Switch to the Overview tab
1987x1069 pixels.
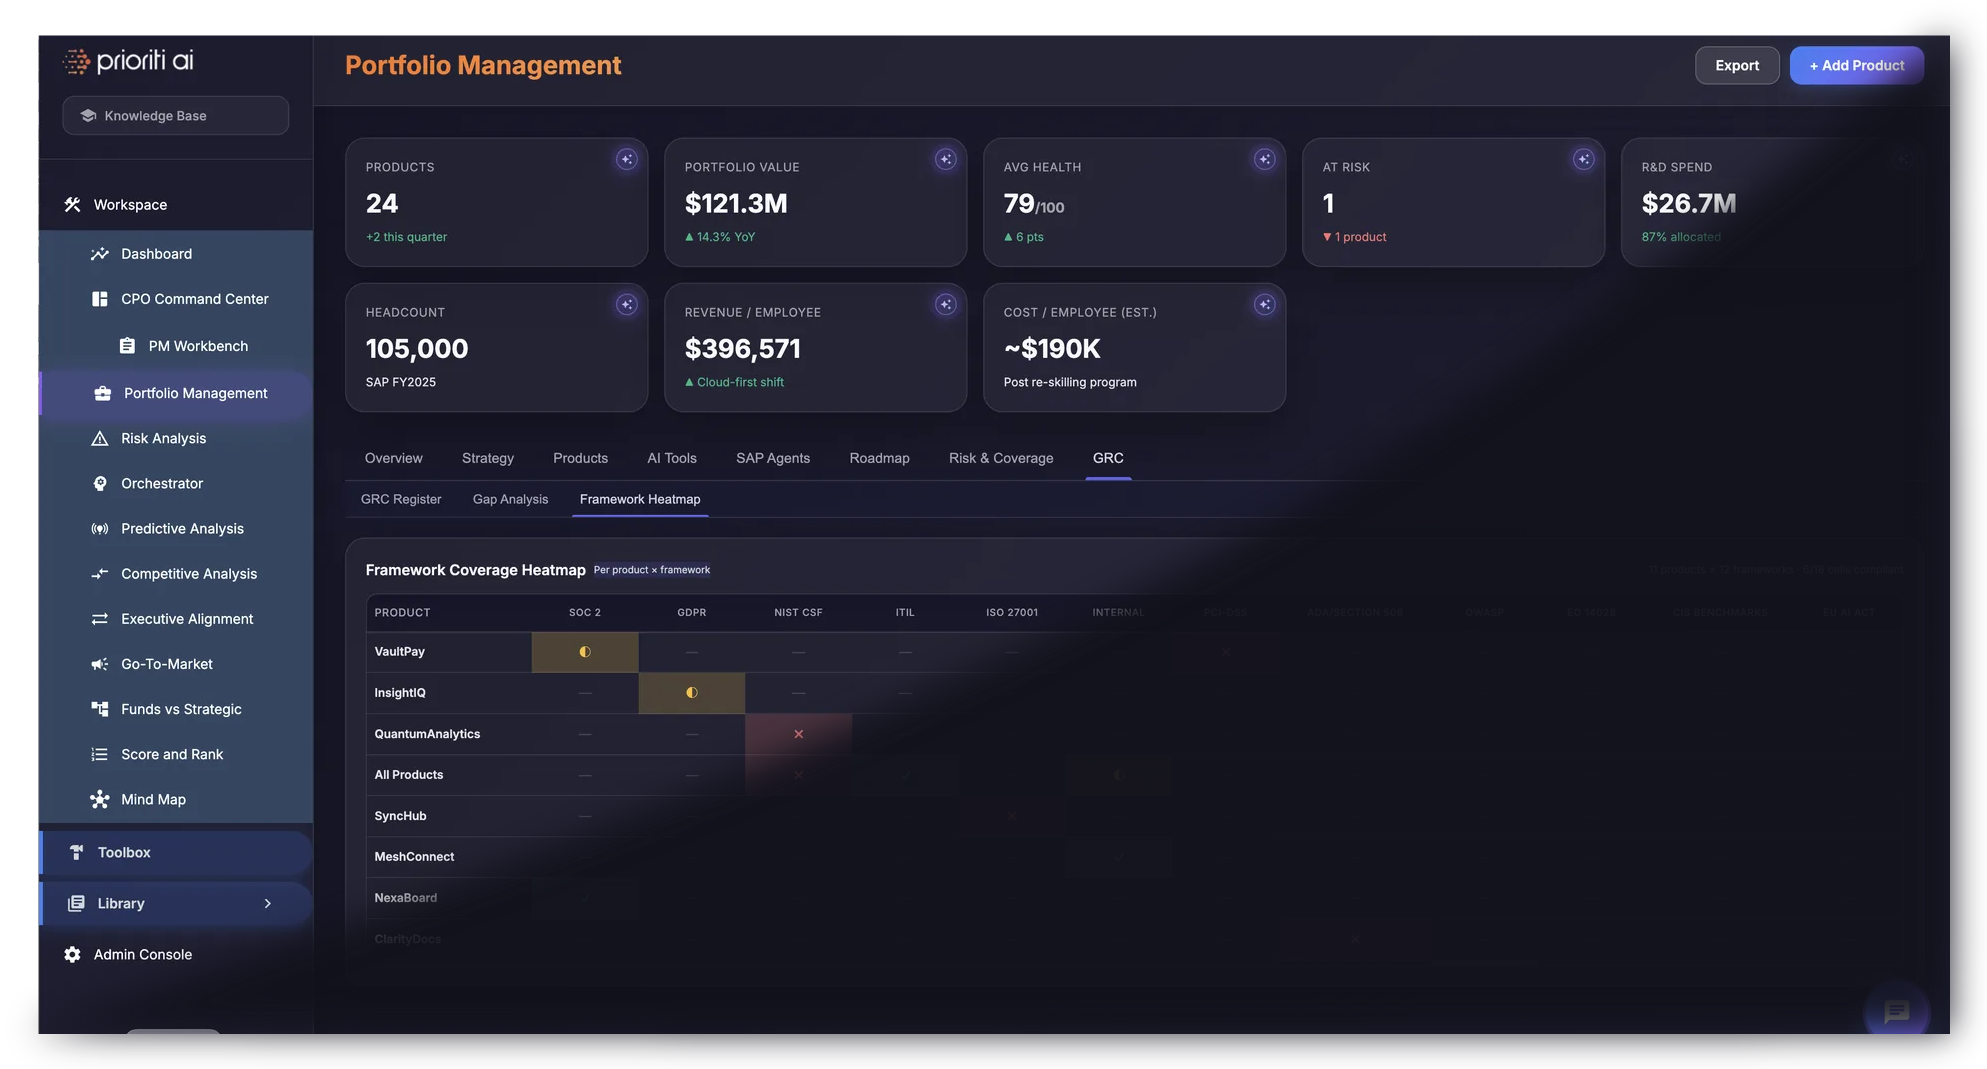(x=393, y=458)
